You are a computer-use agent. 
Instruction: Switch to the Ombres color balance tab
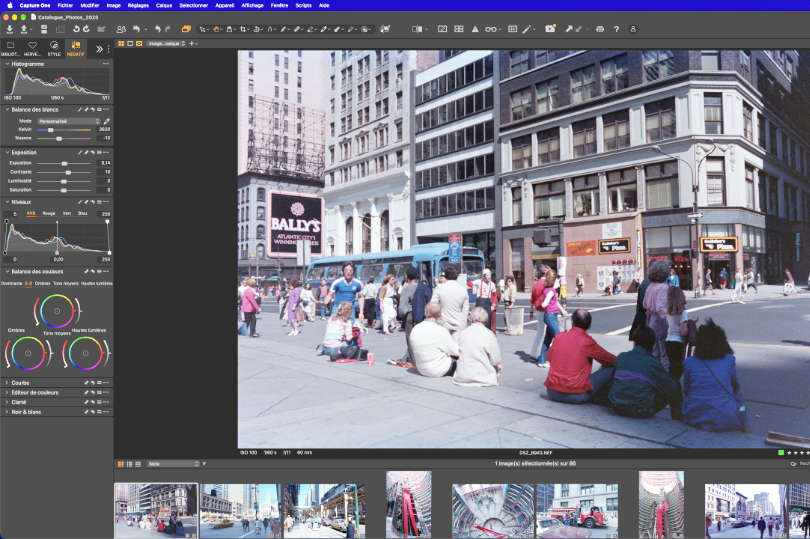point(42,284)
